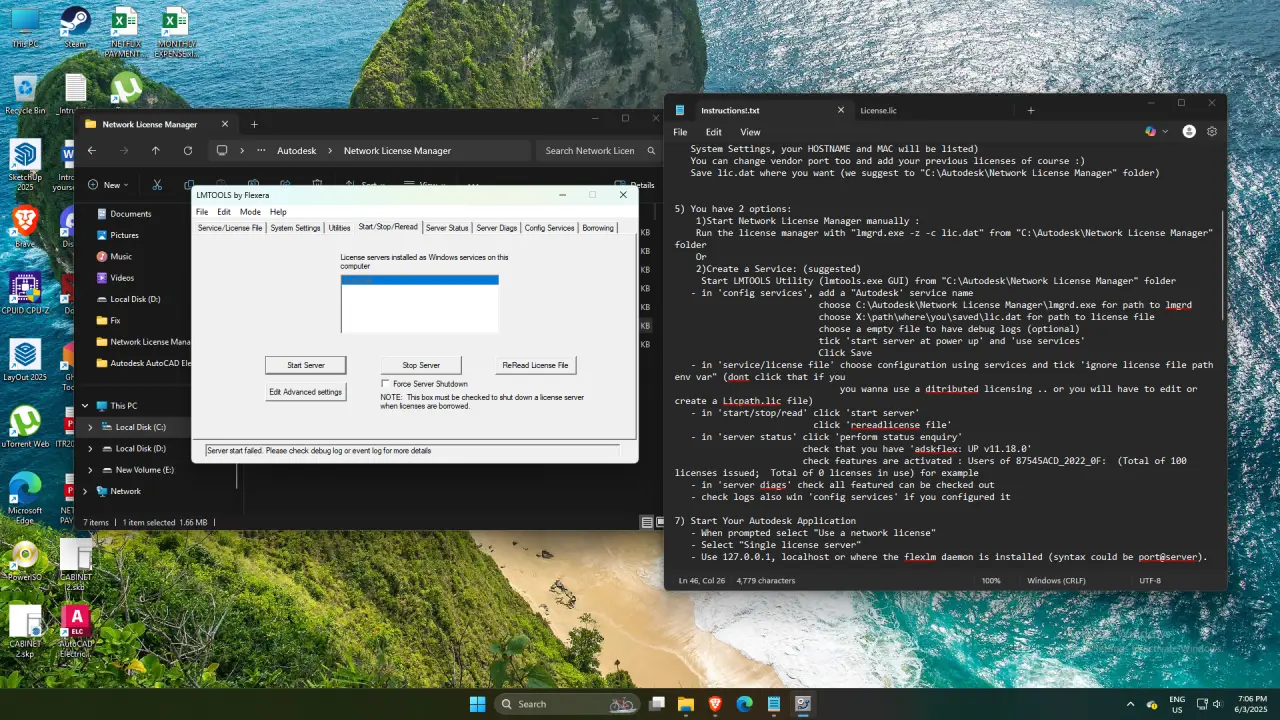Open the Notepad View menu

[750, 132]
